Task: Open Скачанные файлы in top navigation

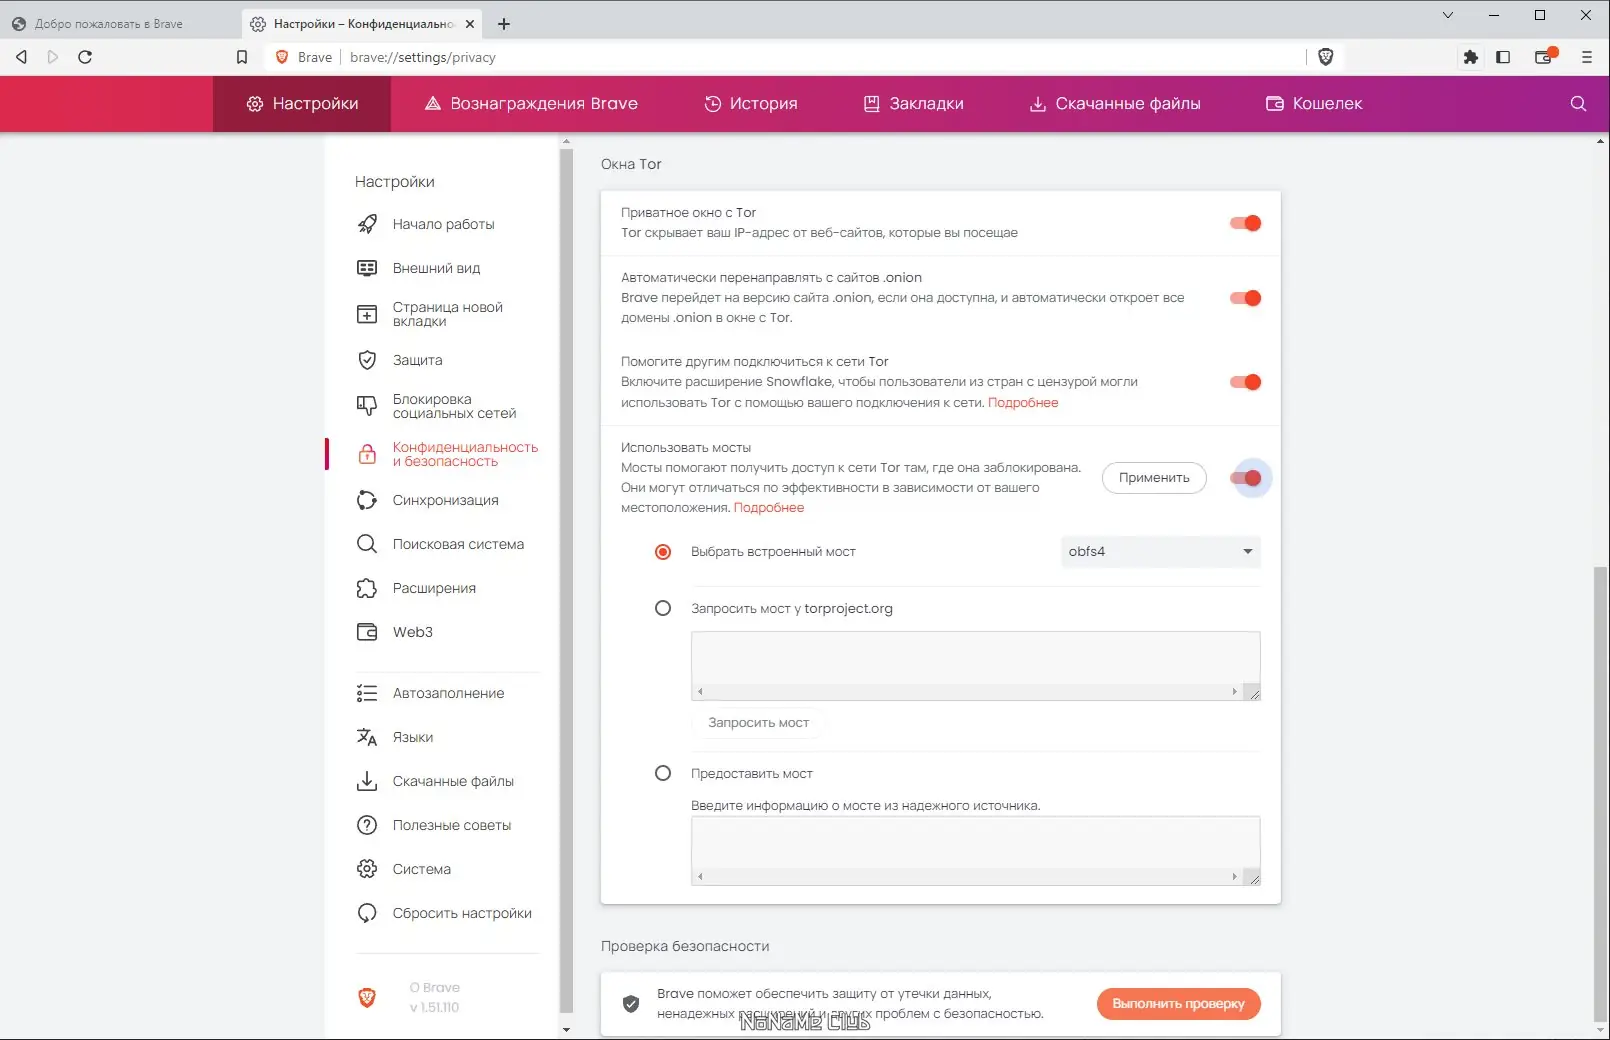Action: [x=1115, y=104]
